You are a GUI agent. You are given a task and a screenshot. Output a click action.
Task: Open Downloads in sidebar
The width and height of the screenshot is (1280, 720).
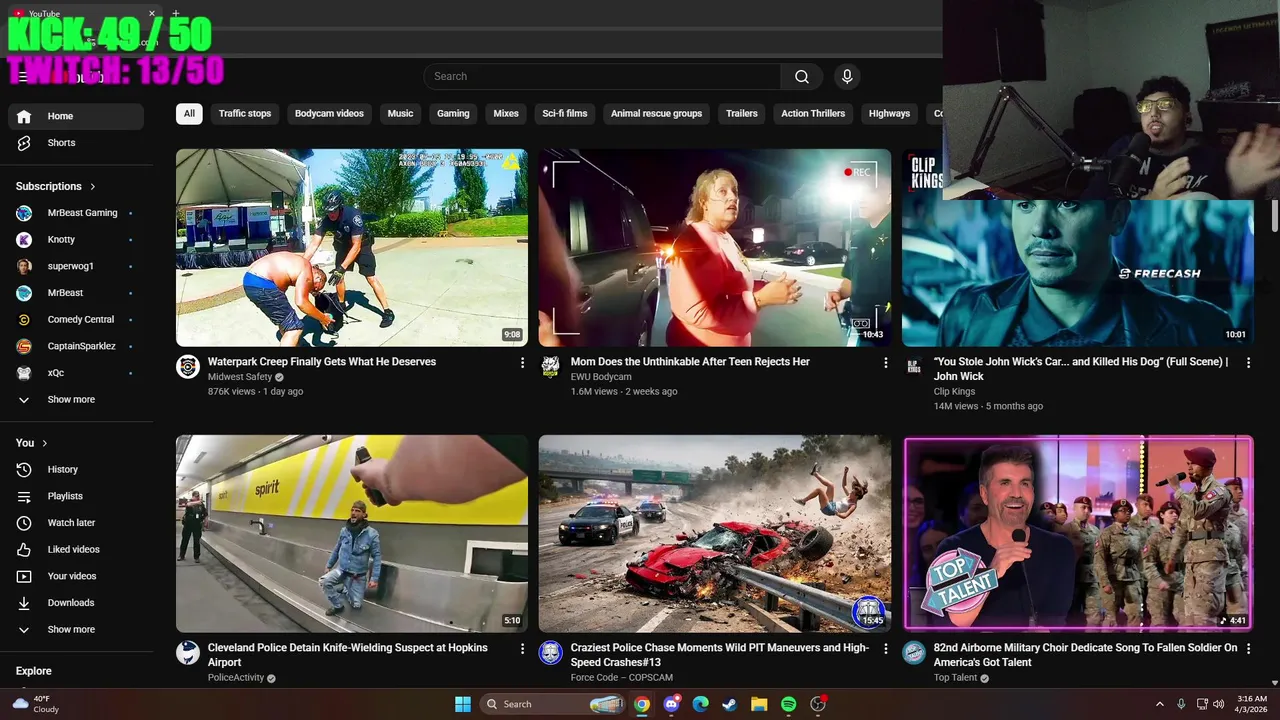(x=76, y=603)
